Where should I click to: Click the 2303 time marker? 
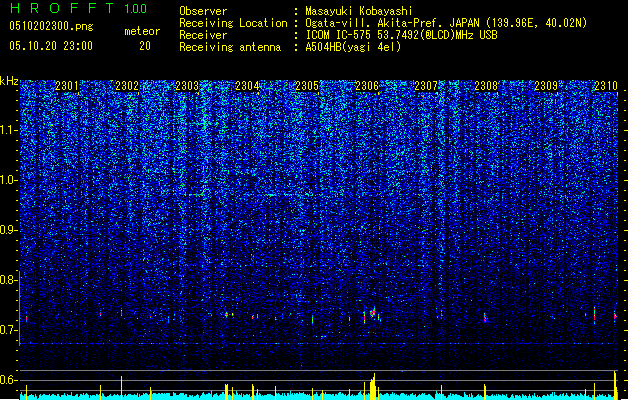(x=187, y=86)
